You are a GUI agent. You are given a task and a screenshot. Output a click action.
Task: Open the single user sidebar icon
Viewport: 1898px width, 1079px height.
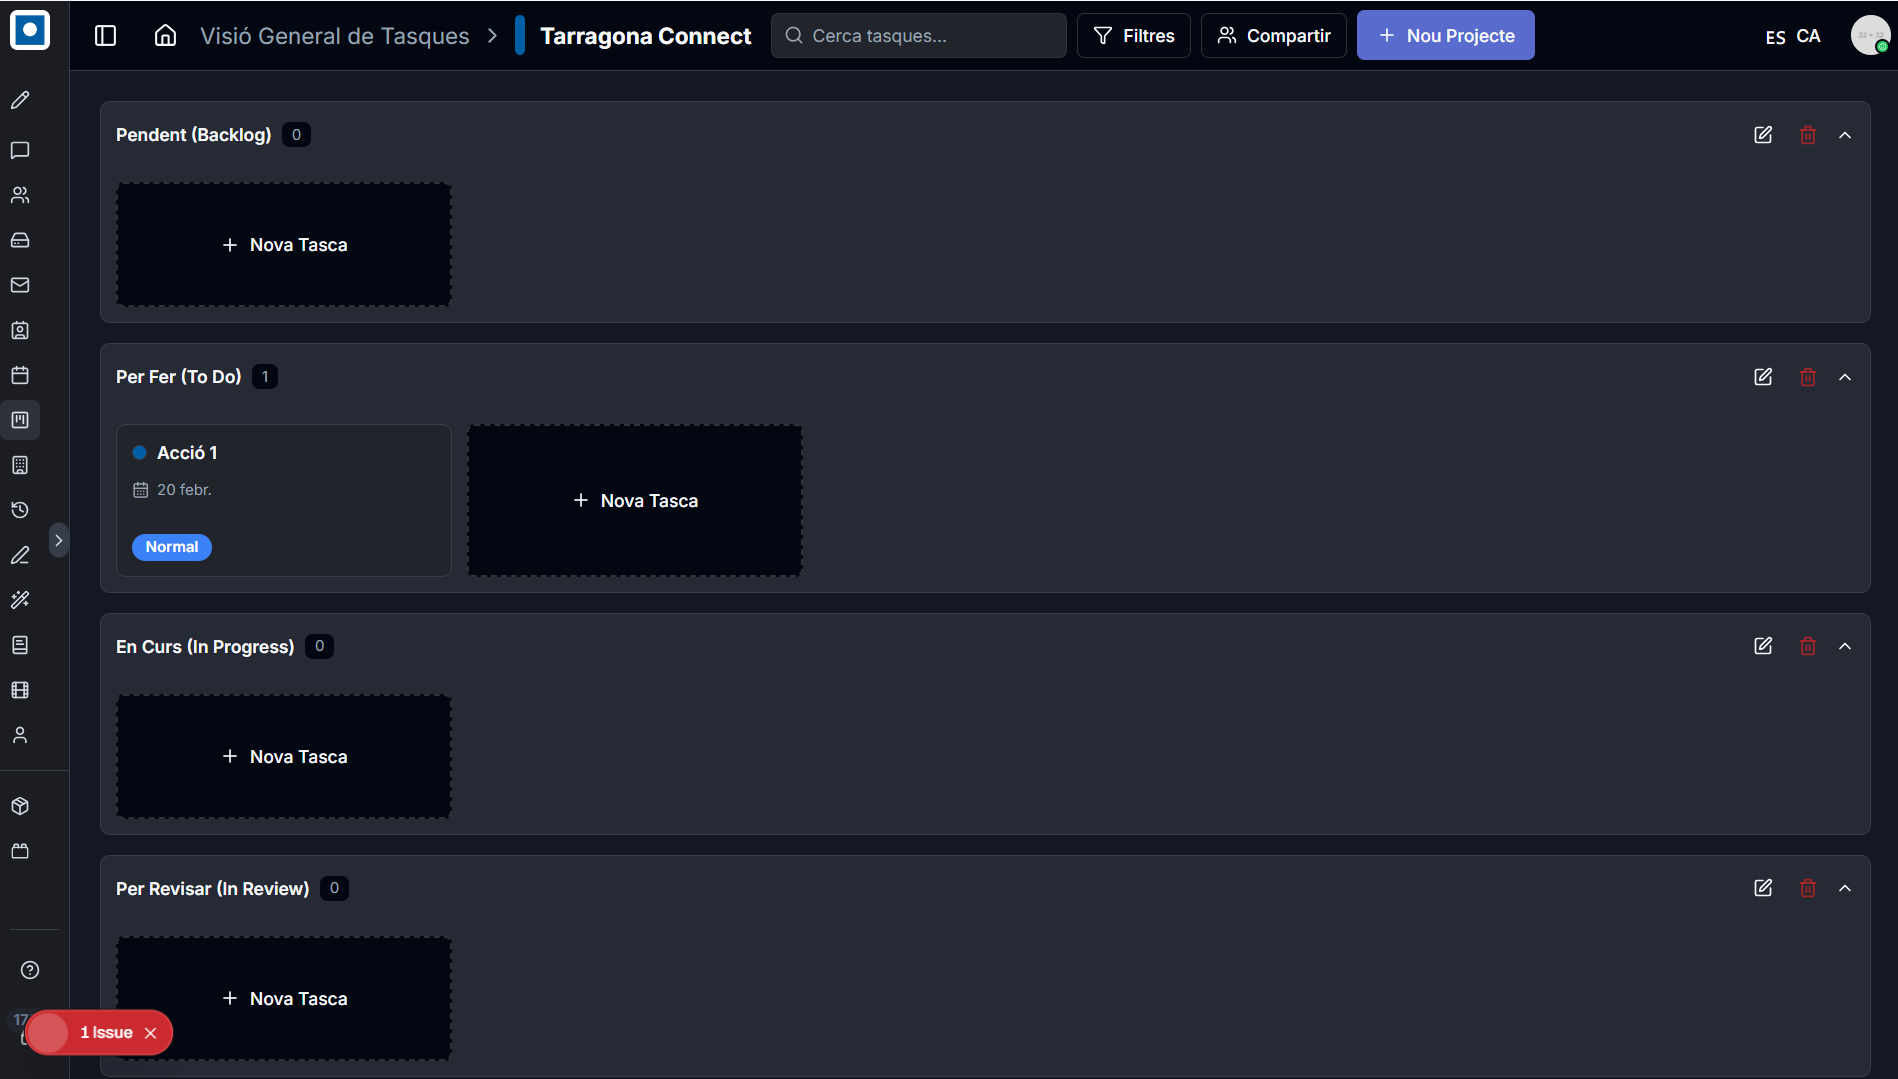coord(20,735)
